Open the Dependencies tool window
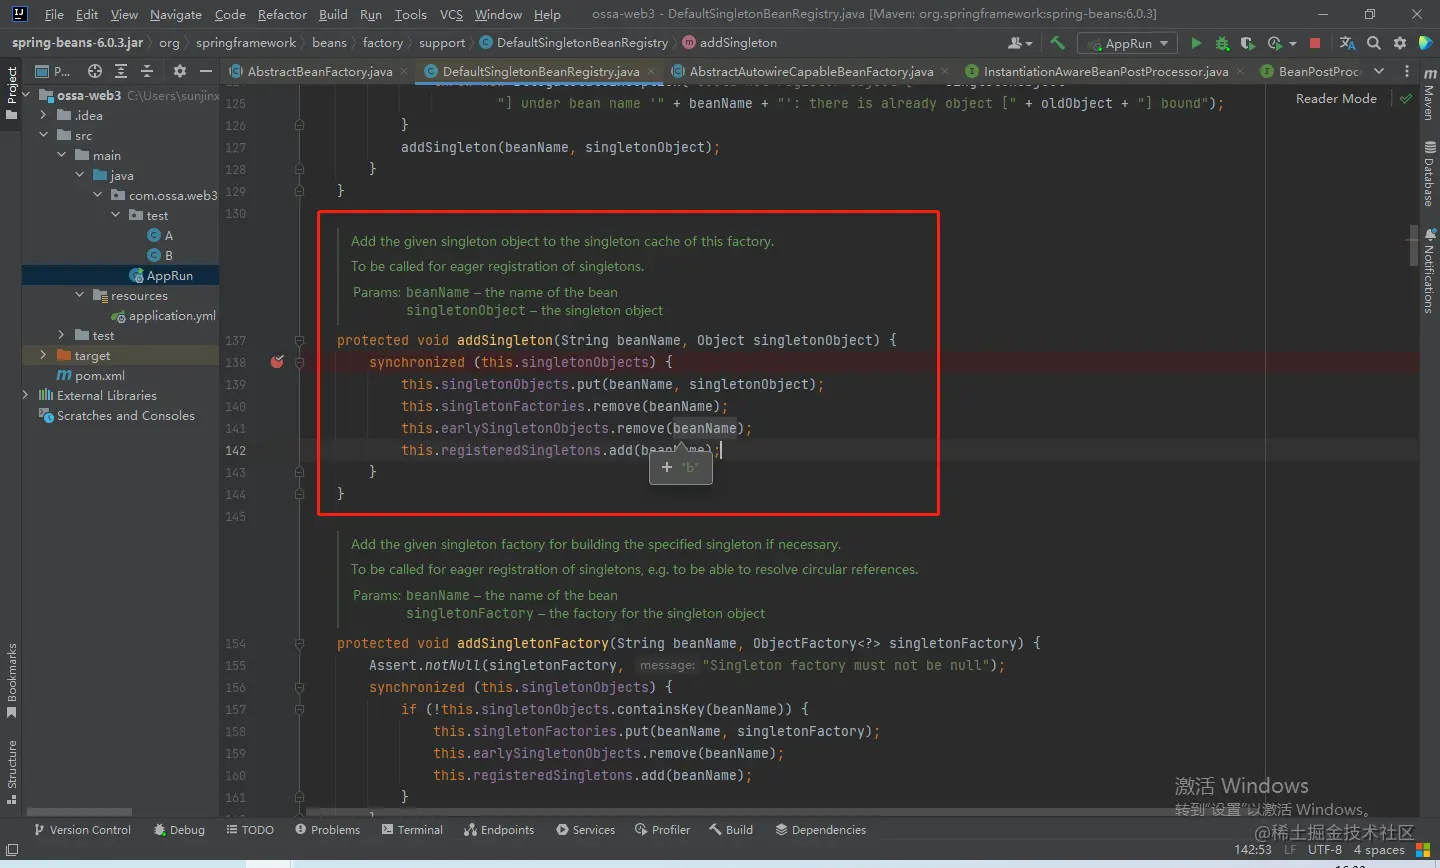Screen dimensions: 1440x868 [x=820, y=830]
